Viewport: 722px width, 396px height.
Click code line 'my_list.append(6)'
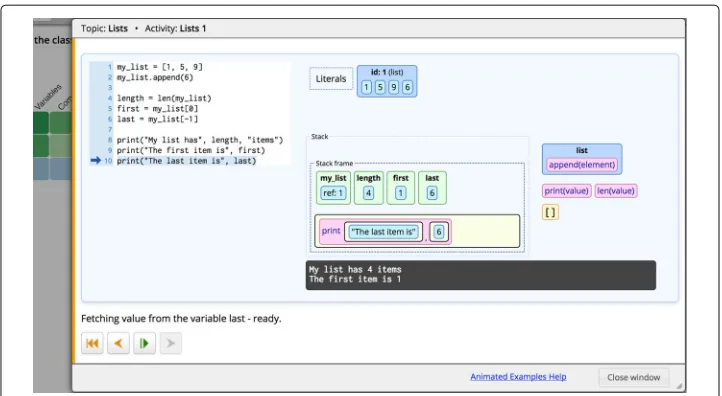tap(155, 77)
